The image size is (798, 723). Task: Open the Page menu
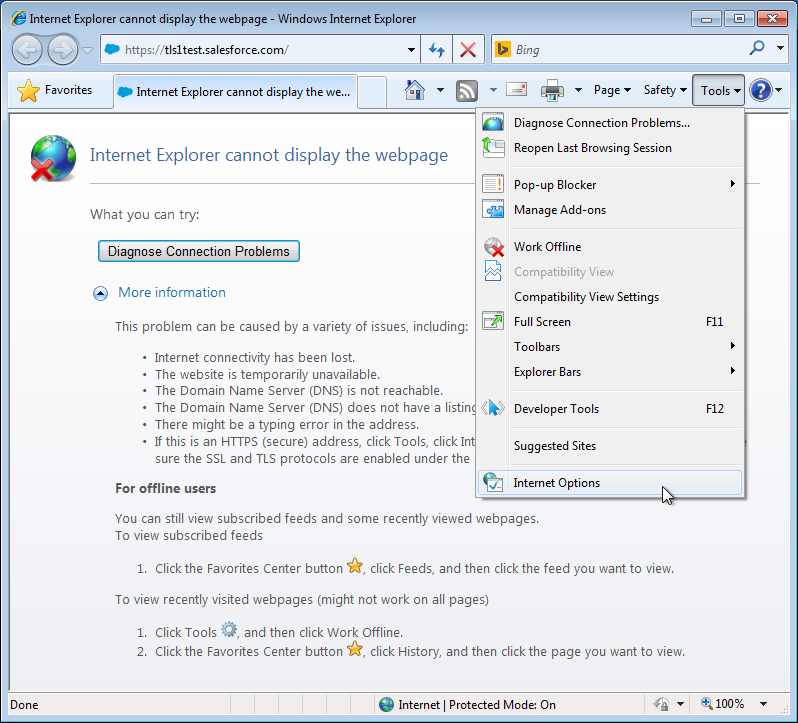(x=612, y=91)
